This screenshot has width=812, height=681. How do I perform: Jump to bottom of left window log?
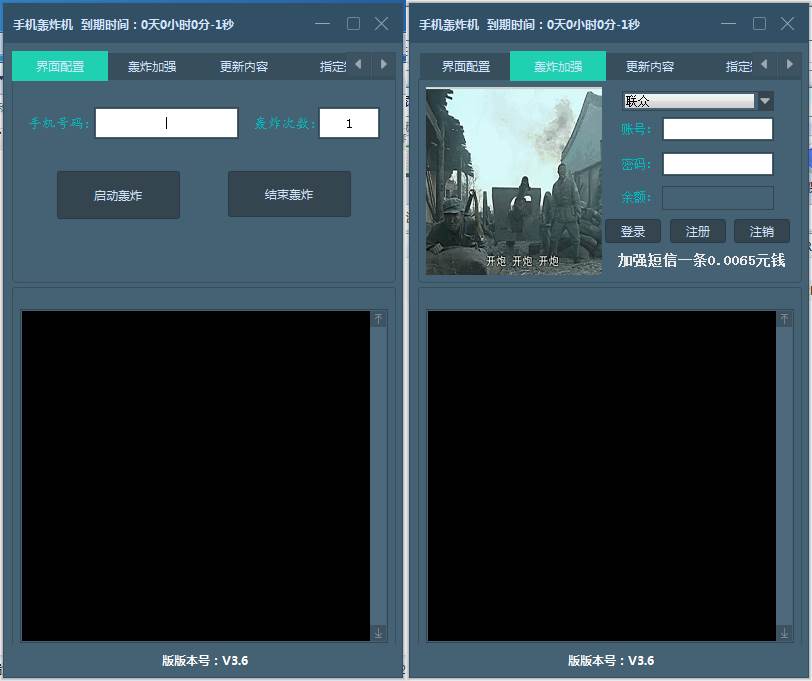pos(378,633)
